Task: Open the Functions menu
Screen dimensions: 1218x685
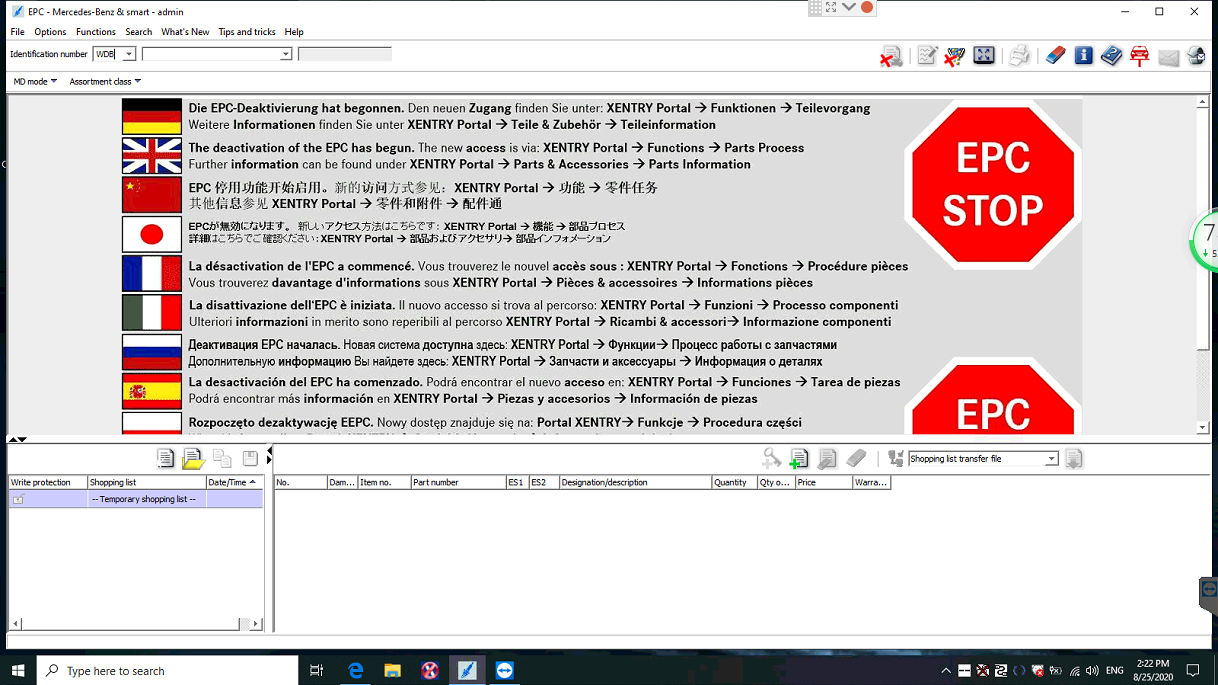Action: (95, 32)
